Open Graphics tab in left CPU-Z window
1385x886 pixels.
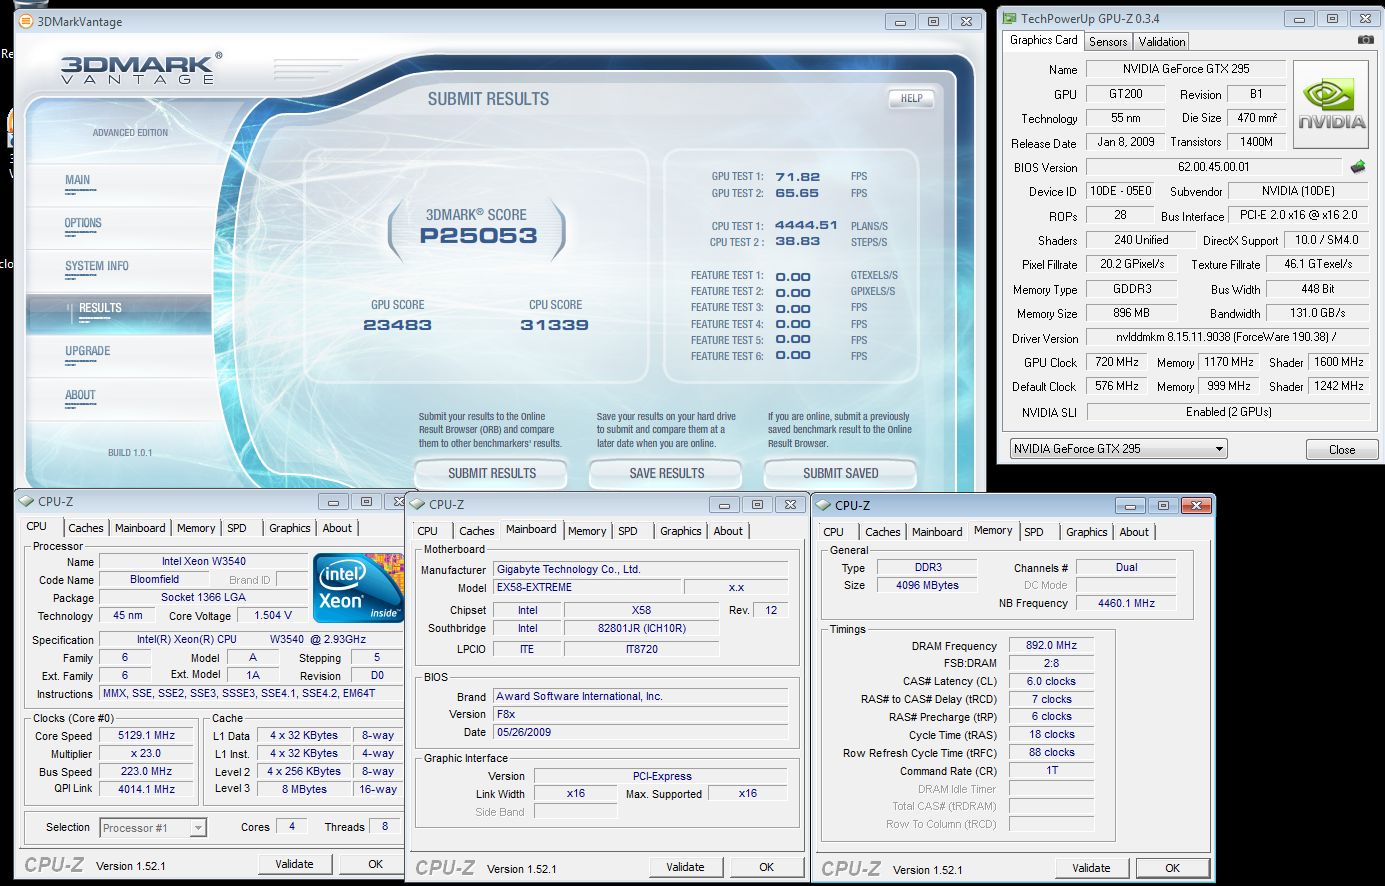pyautogui.click(x=290, y=528)
